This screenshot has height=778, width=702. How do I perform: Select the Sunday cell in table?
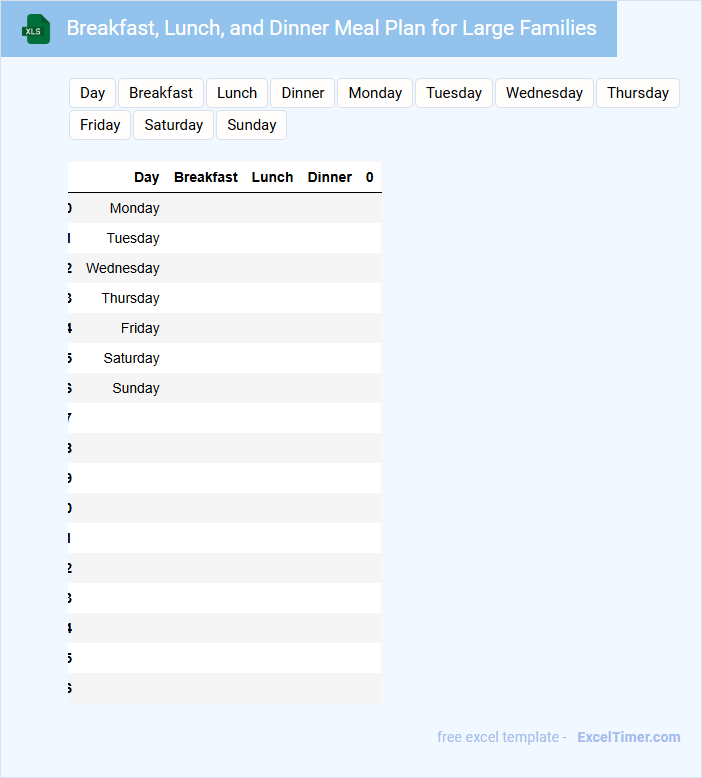pyautogui.click(x=135, y=388)
